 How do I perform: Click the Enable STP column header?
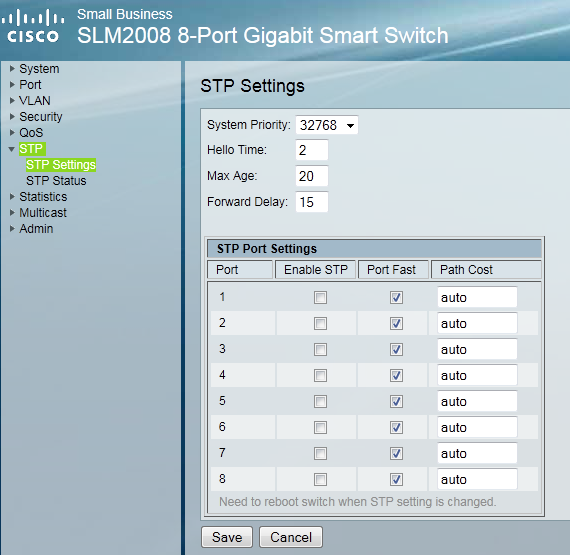316,270
